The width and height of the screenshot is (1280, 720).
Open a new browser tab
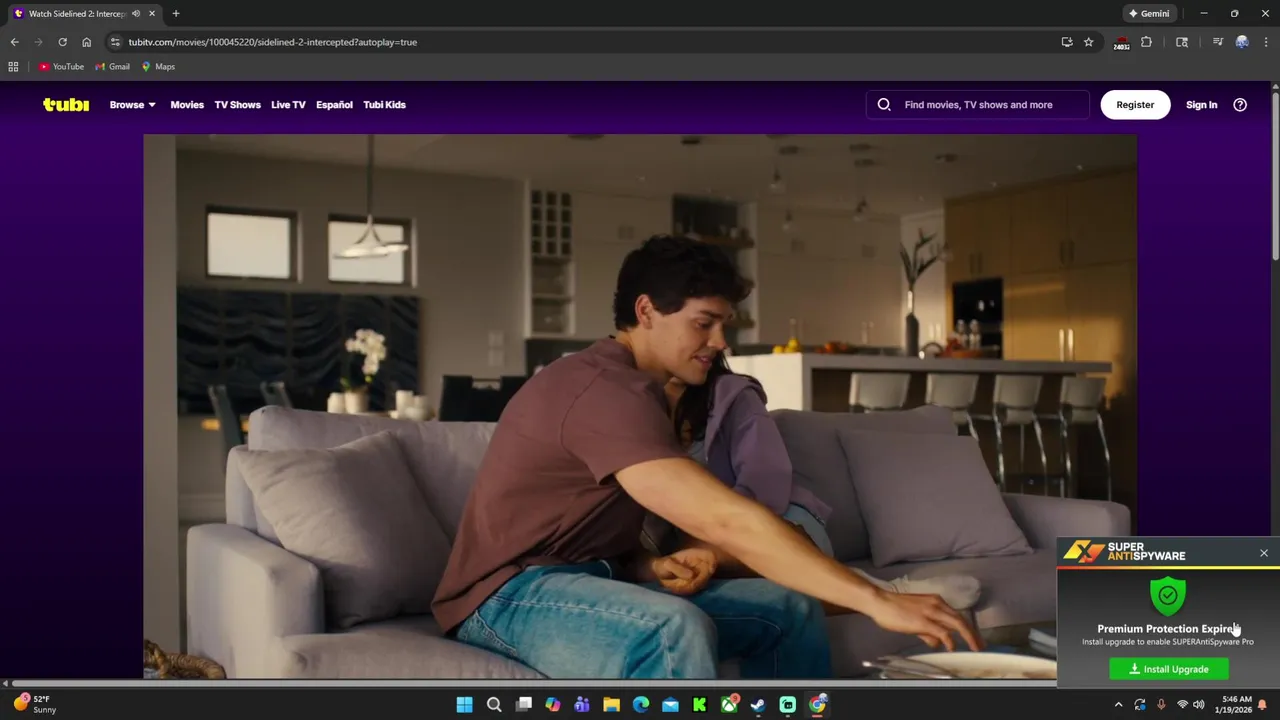[176, 14]
